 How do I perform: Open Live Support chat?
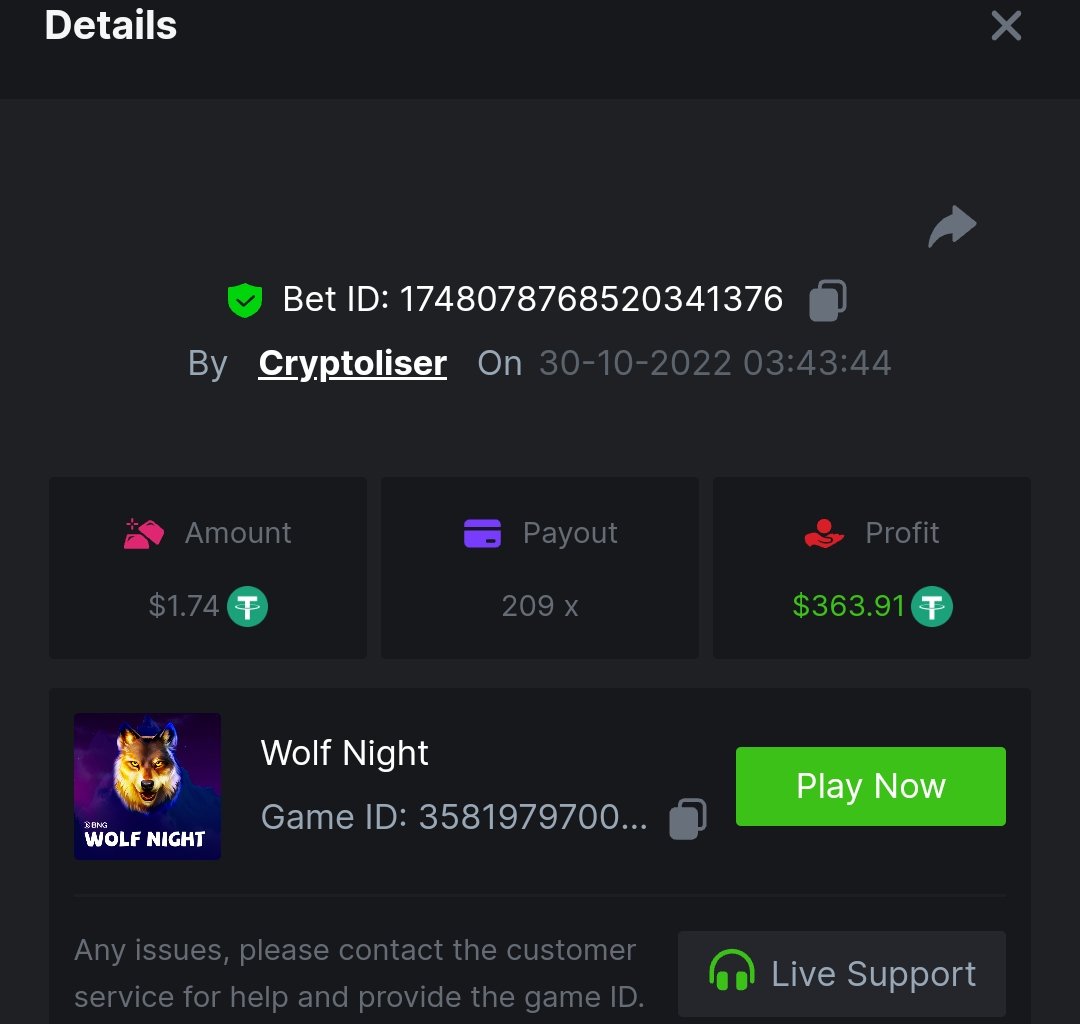842,973
